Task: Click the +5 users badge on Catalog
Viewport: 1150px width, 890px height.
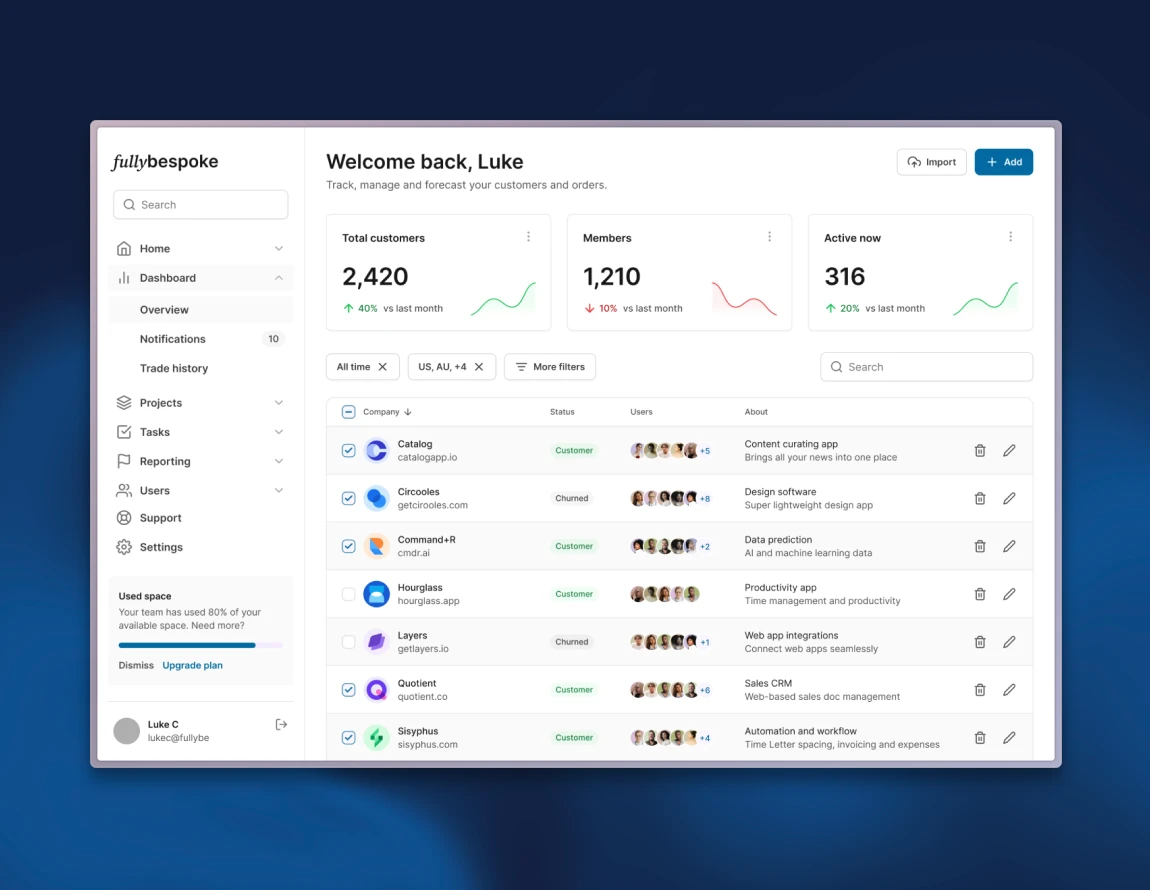Action: click(705, 451)
